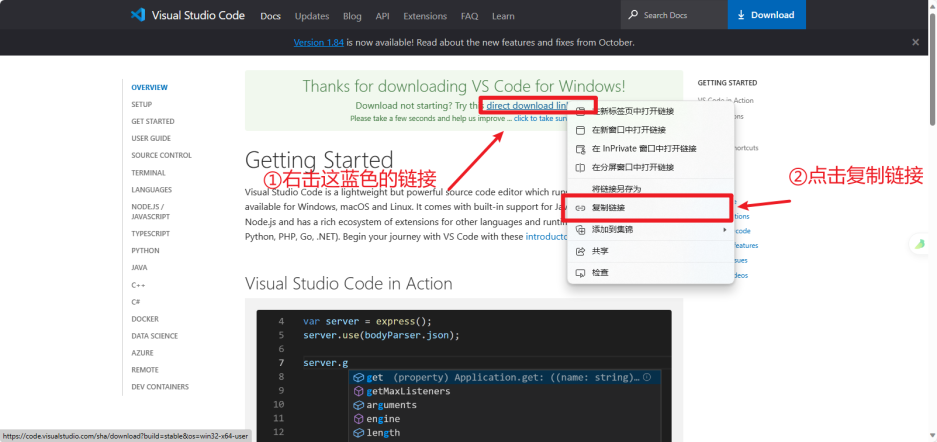The image size is (937, 442).
Task: Click the 'Thanks for downloading VS Code for Windows!' text
Action: (x=464, y=85)
